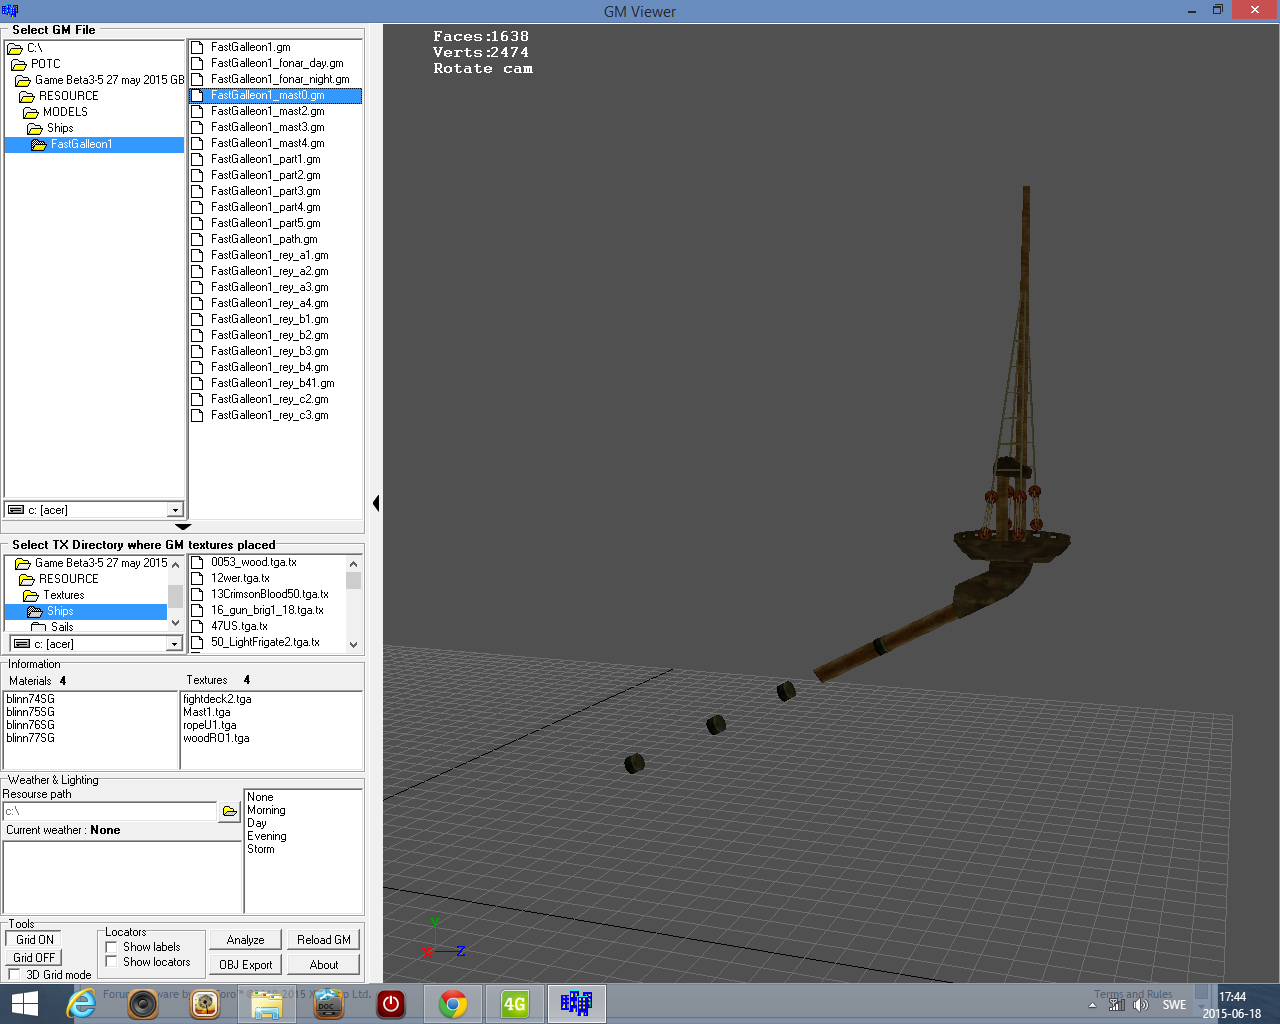The height and width of the screenshot is (1024, 1280).
Task: Click the down triangle below file list
Action: (182, 526)
